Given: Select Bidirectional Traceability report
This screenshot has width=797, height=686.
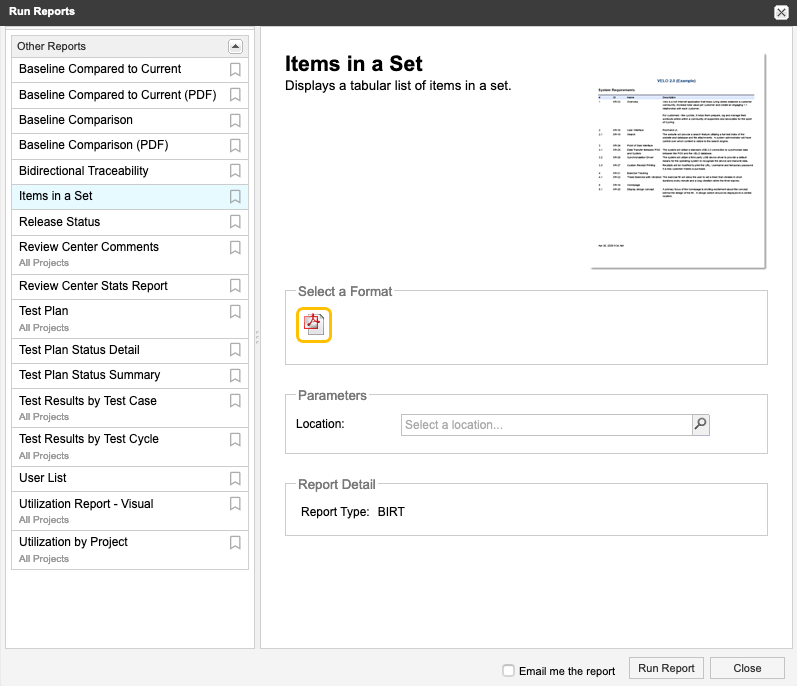Looking at the screenshot, I should [x=130, y=171].
